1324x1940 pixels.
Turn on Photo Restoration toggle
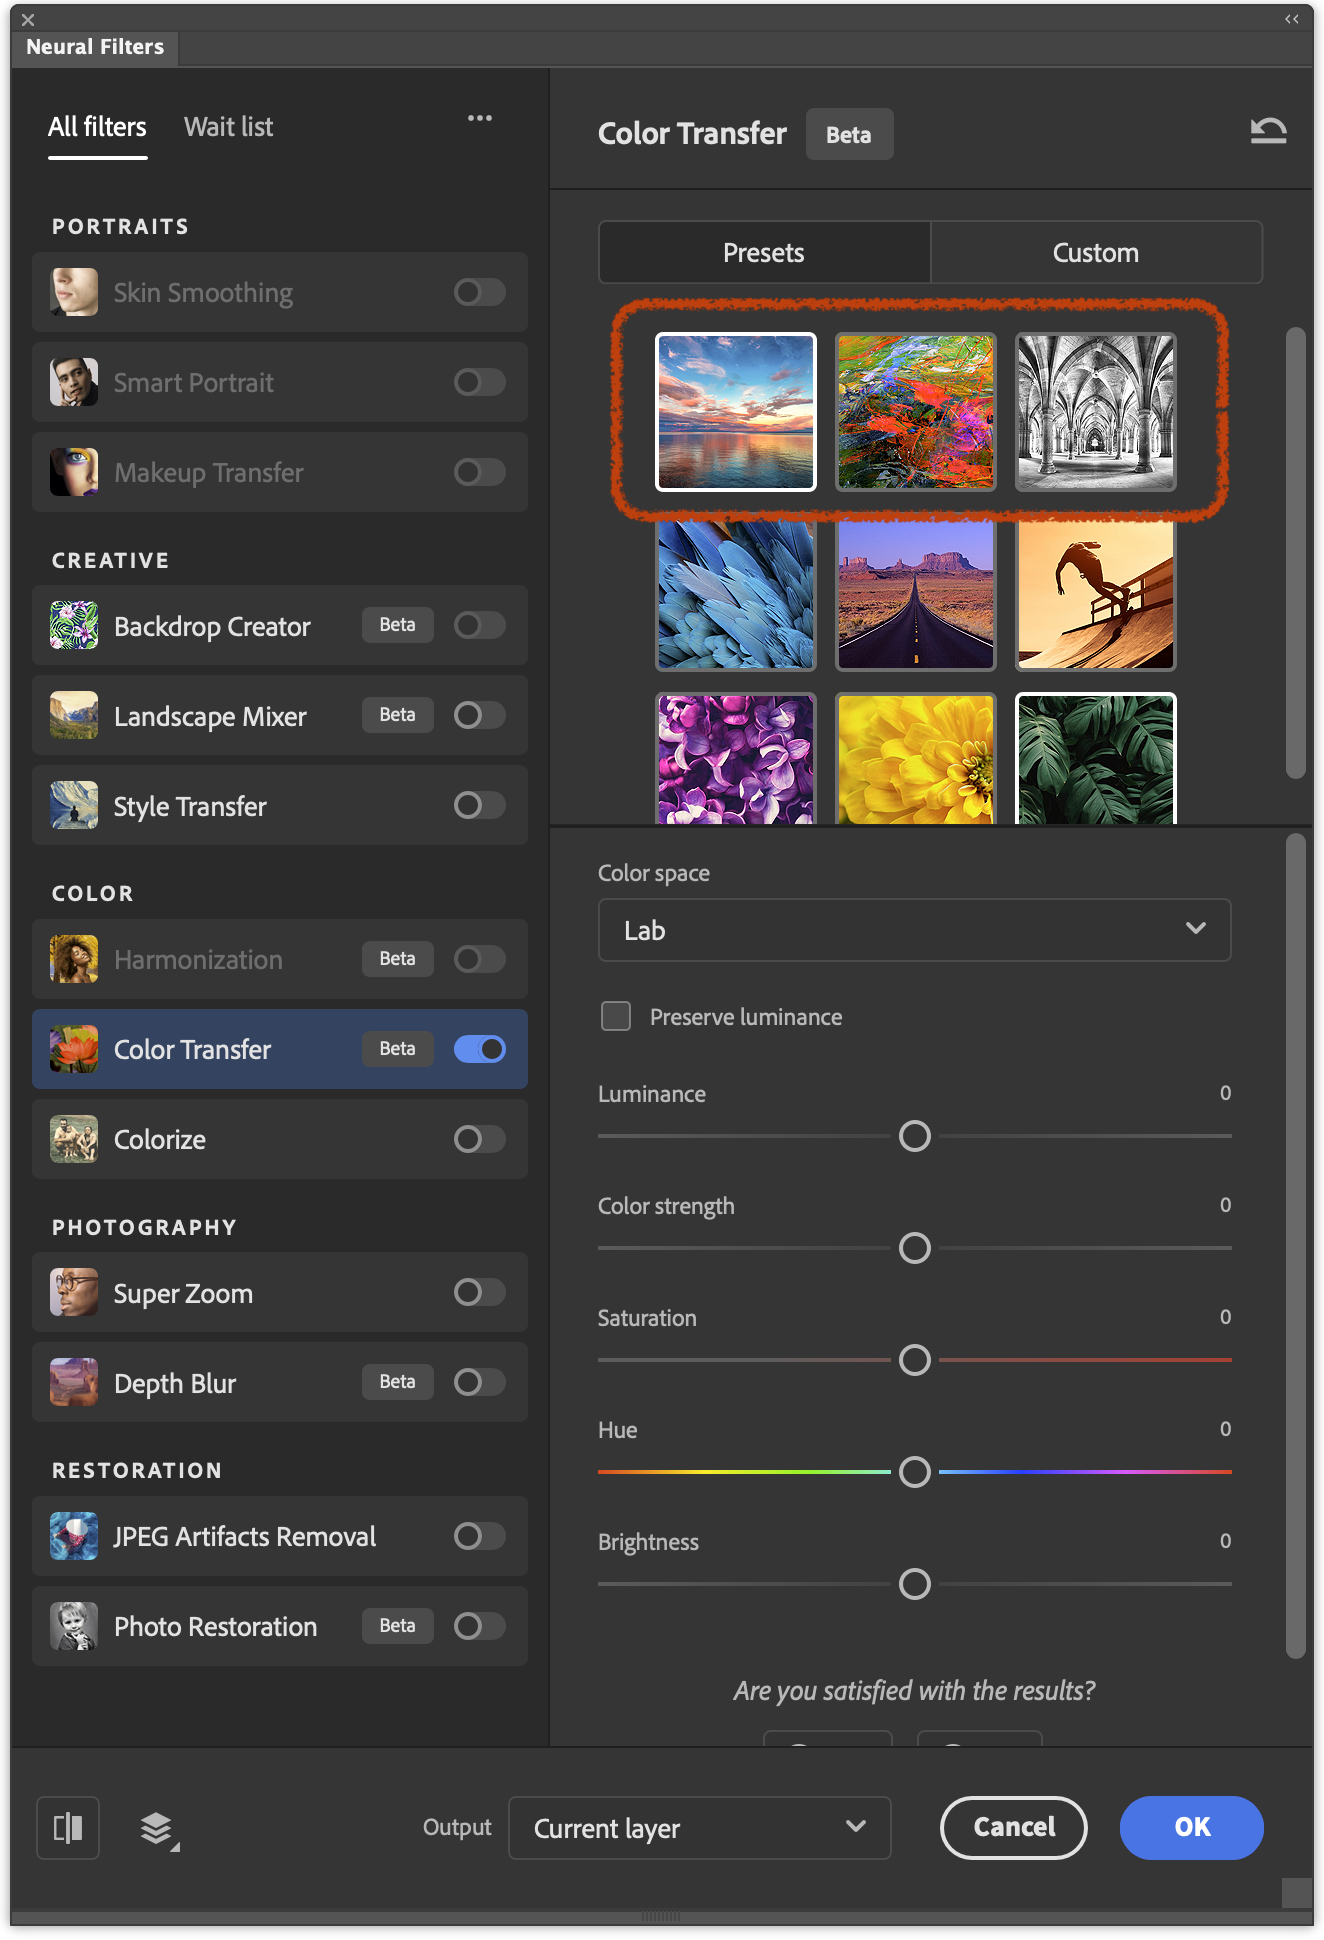[x=480, y=1626]
